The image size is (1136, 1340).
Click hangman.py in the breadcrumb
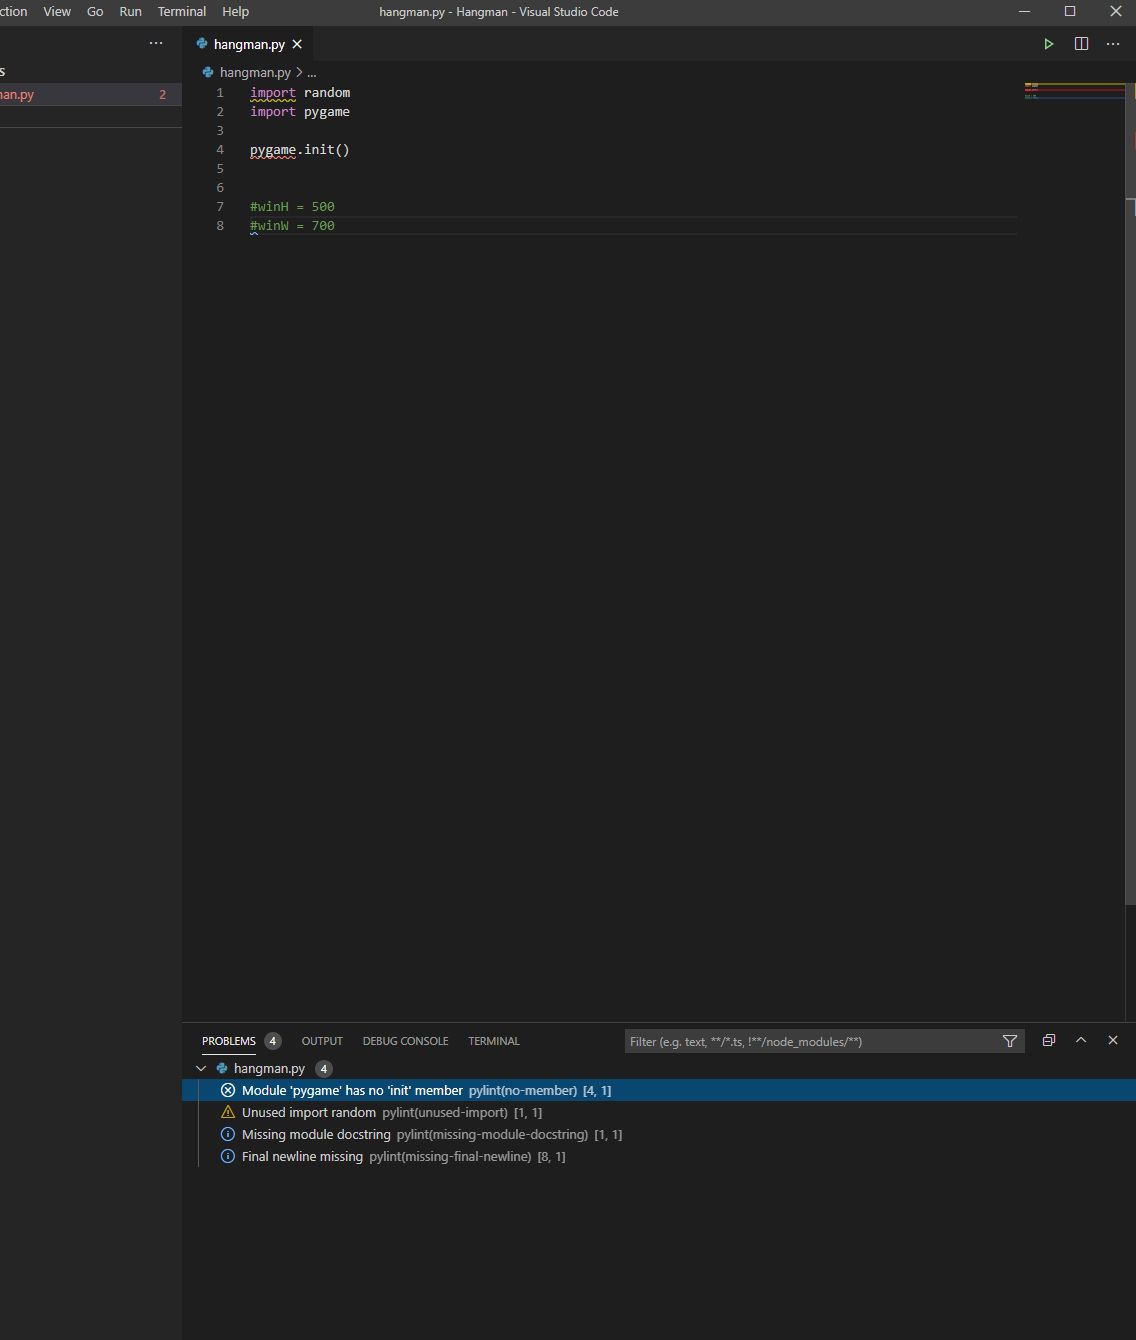tap(255, 72)
